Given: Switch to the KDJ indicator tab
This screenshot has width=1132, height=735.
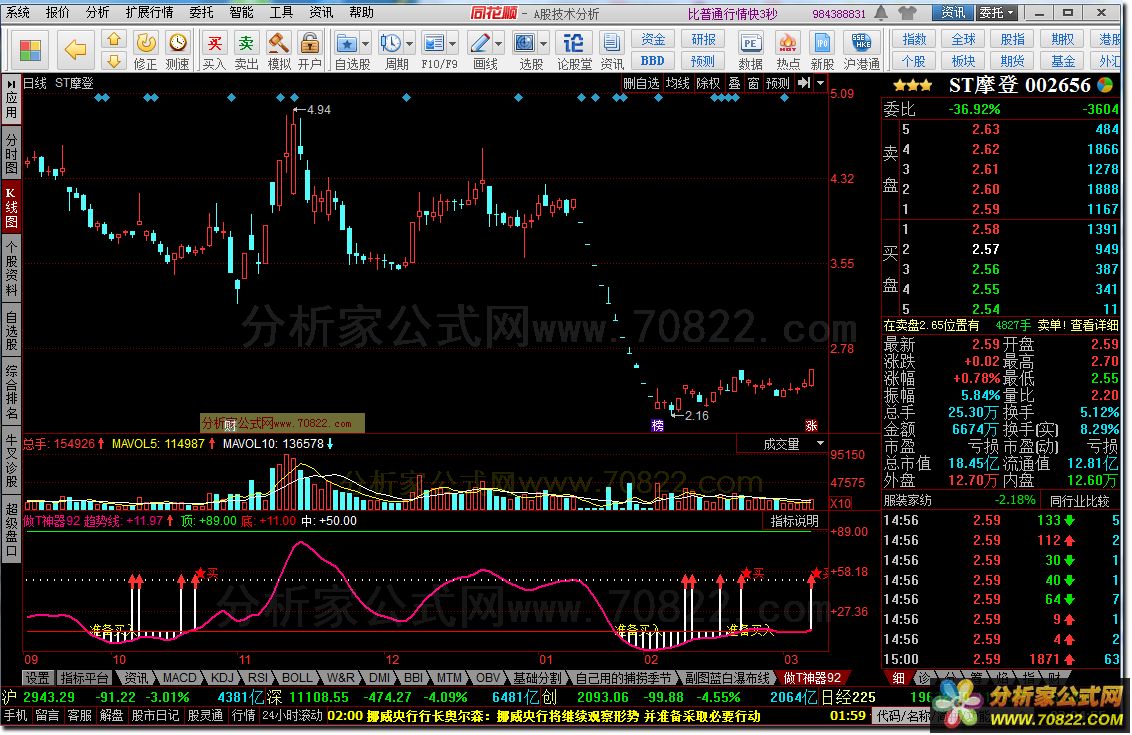Looking at the screenshot, I should pyautogui.click(x=222, y=678).
